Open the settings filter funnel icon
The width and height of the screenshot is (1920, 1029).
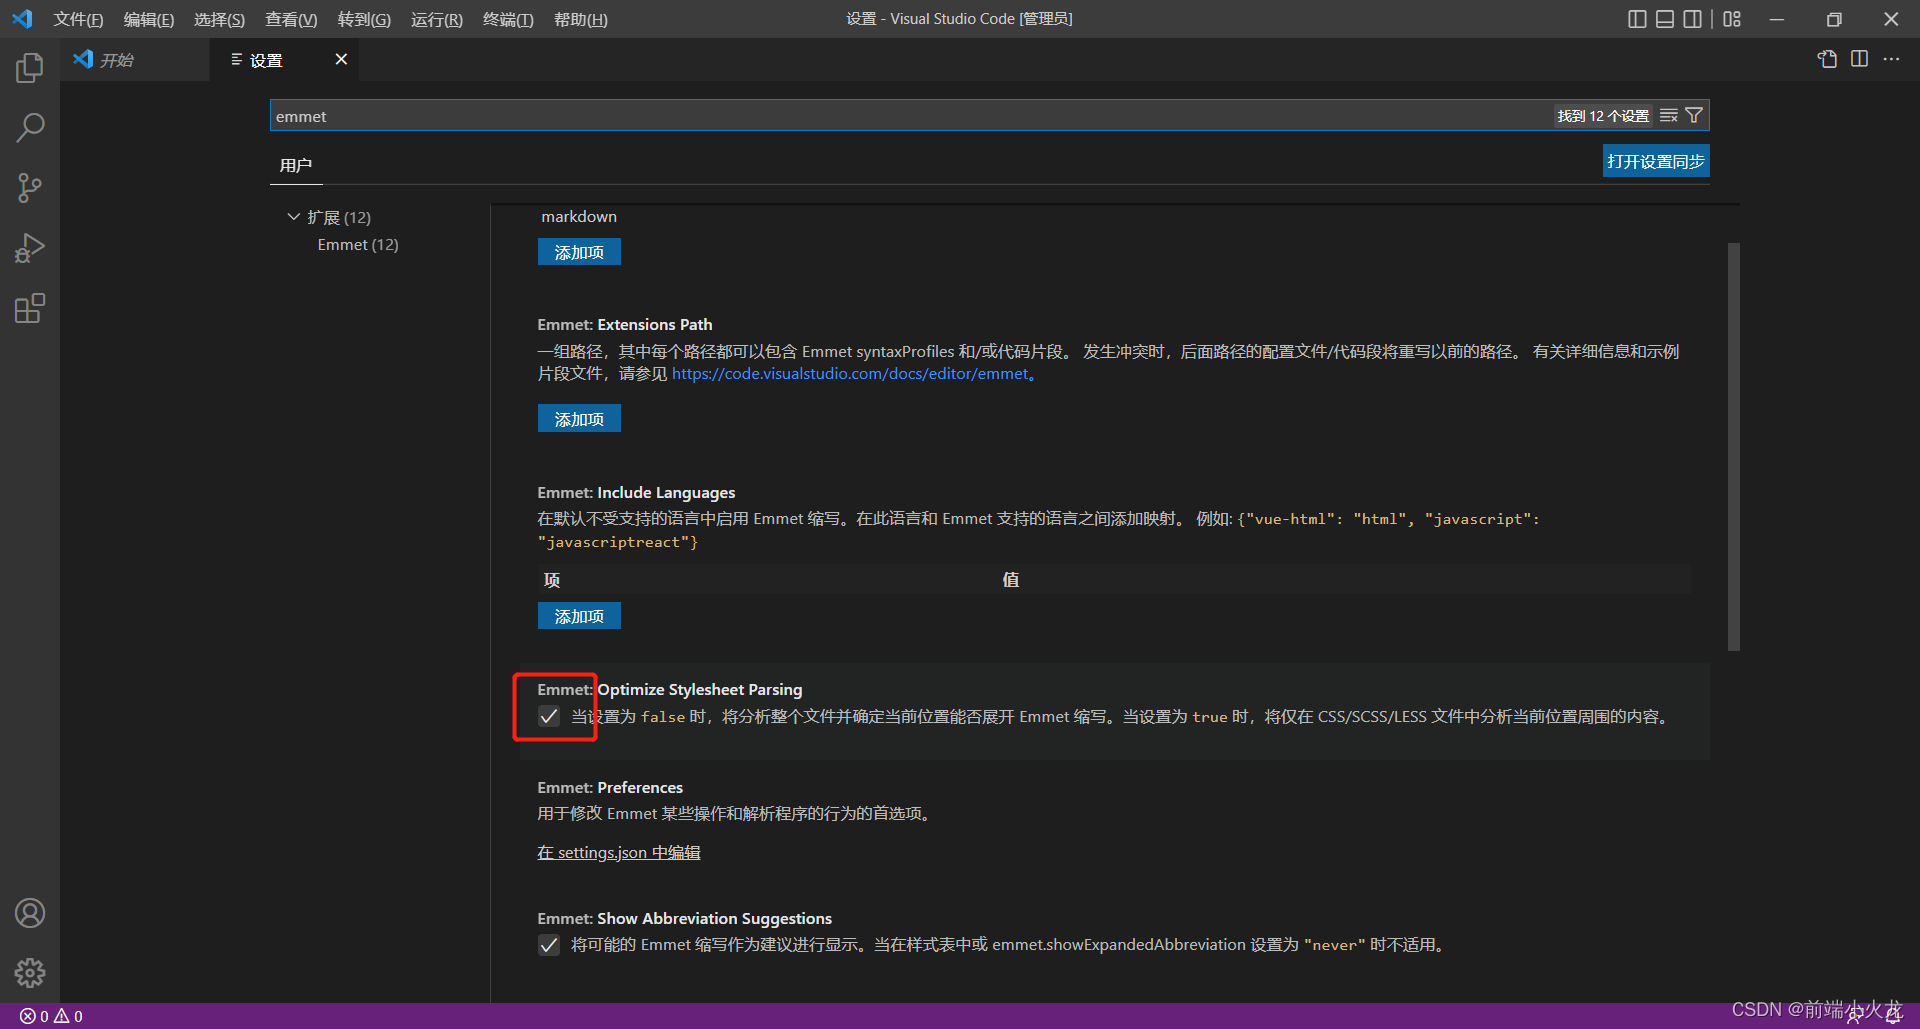1694,116
